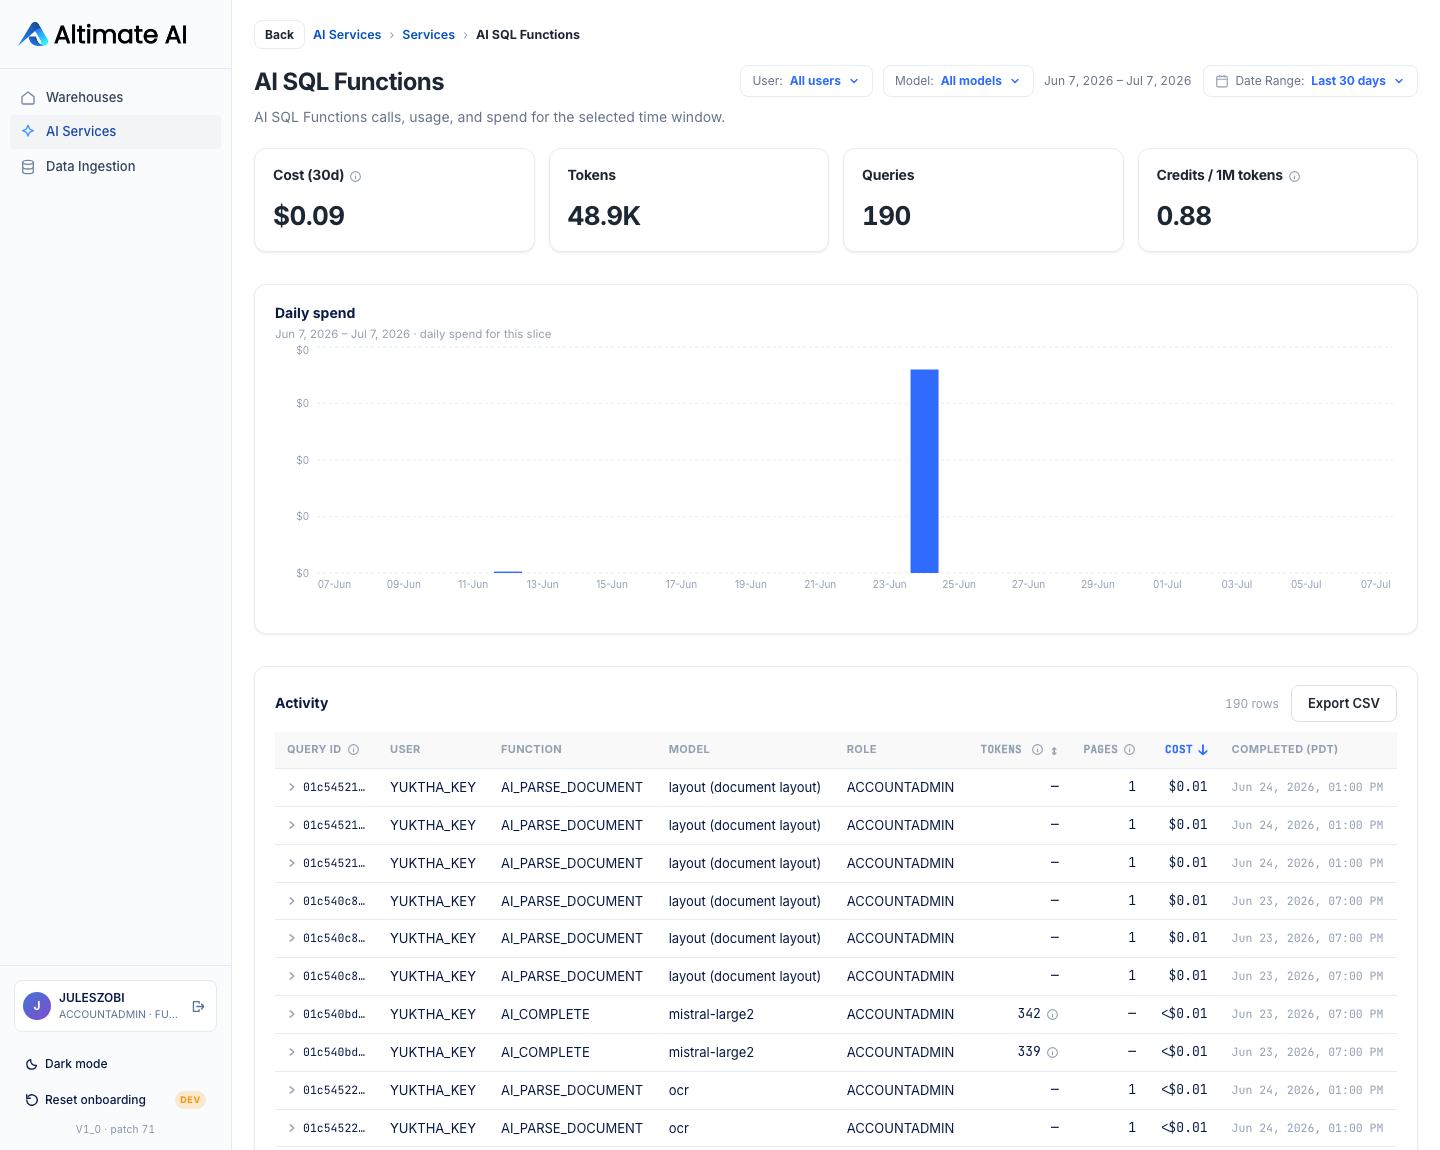The image size is (1440, 1150).
Task: Click '190 rows' count text
Action: click(x=1252, y=704)
